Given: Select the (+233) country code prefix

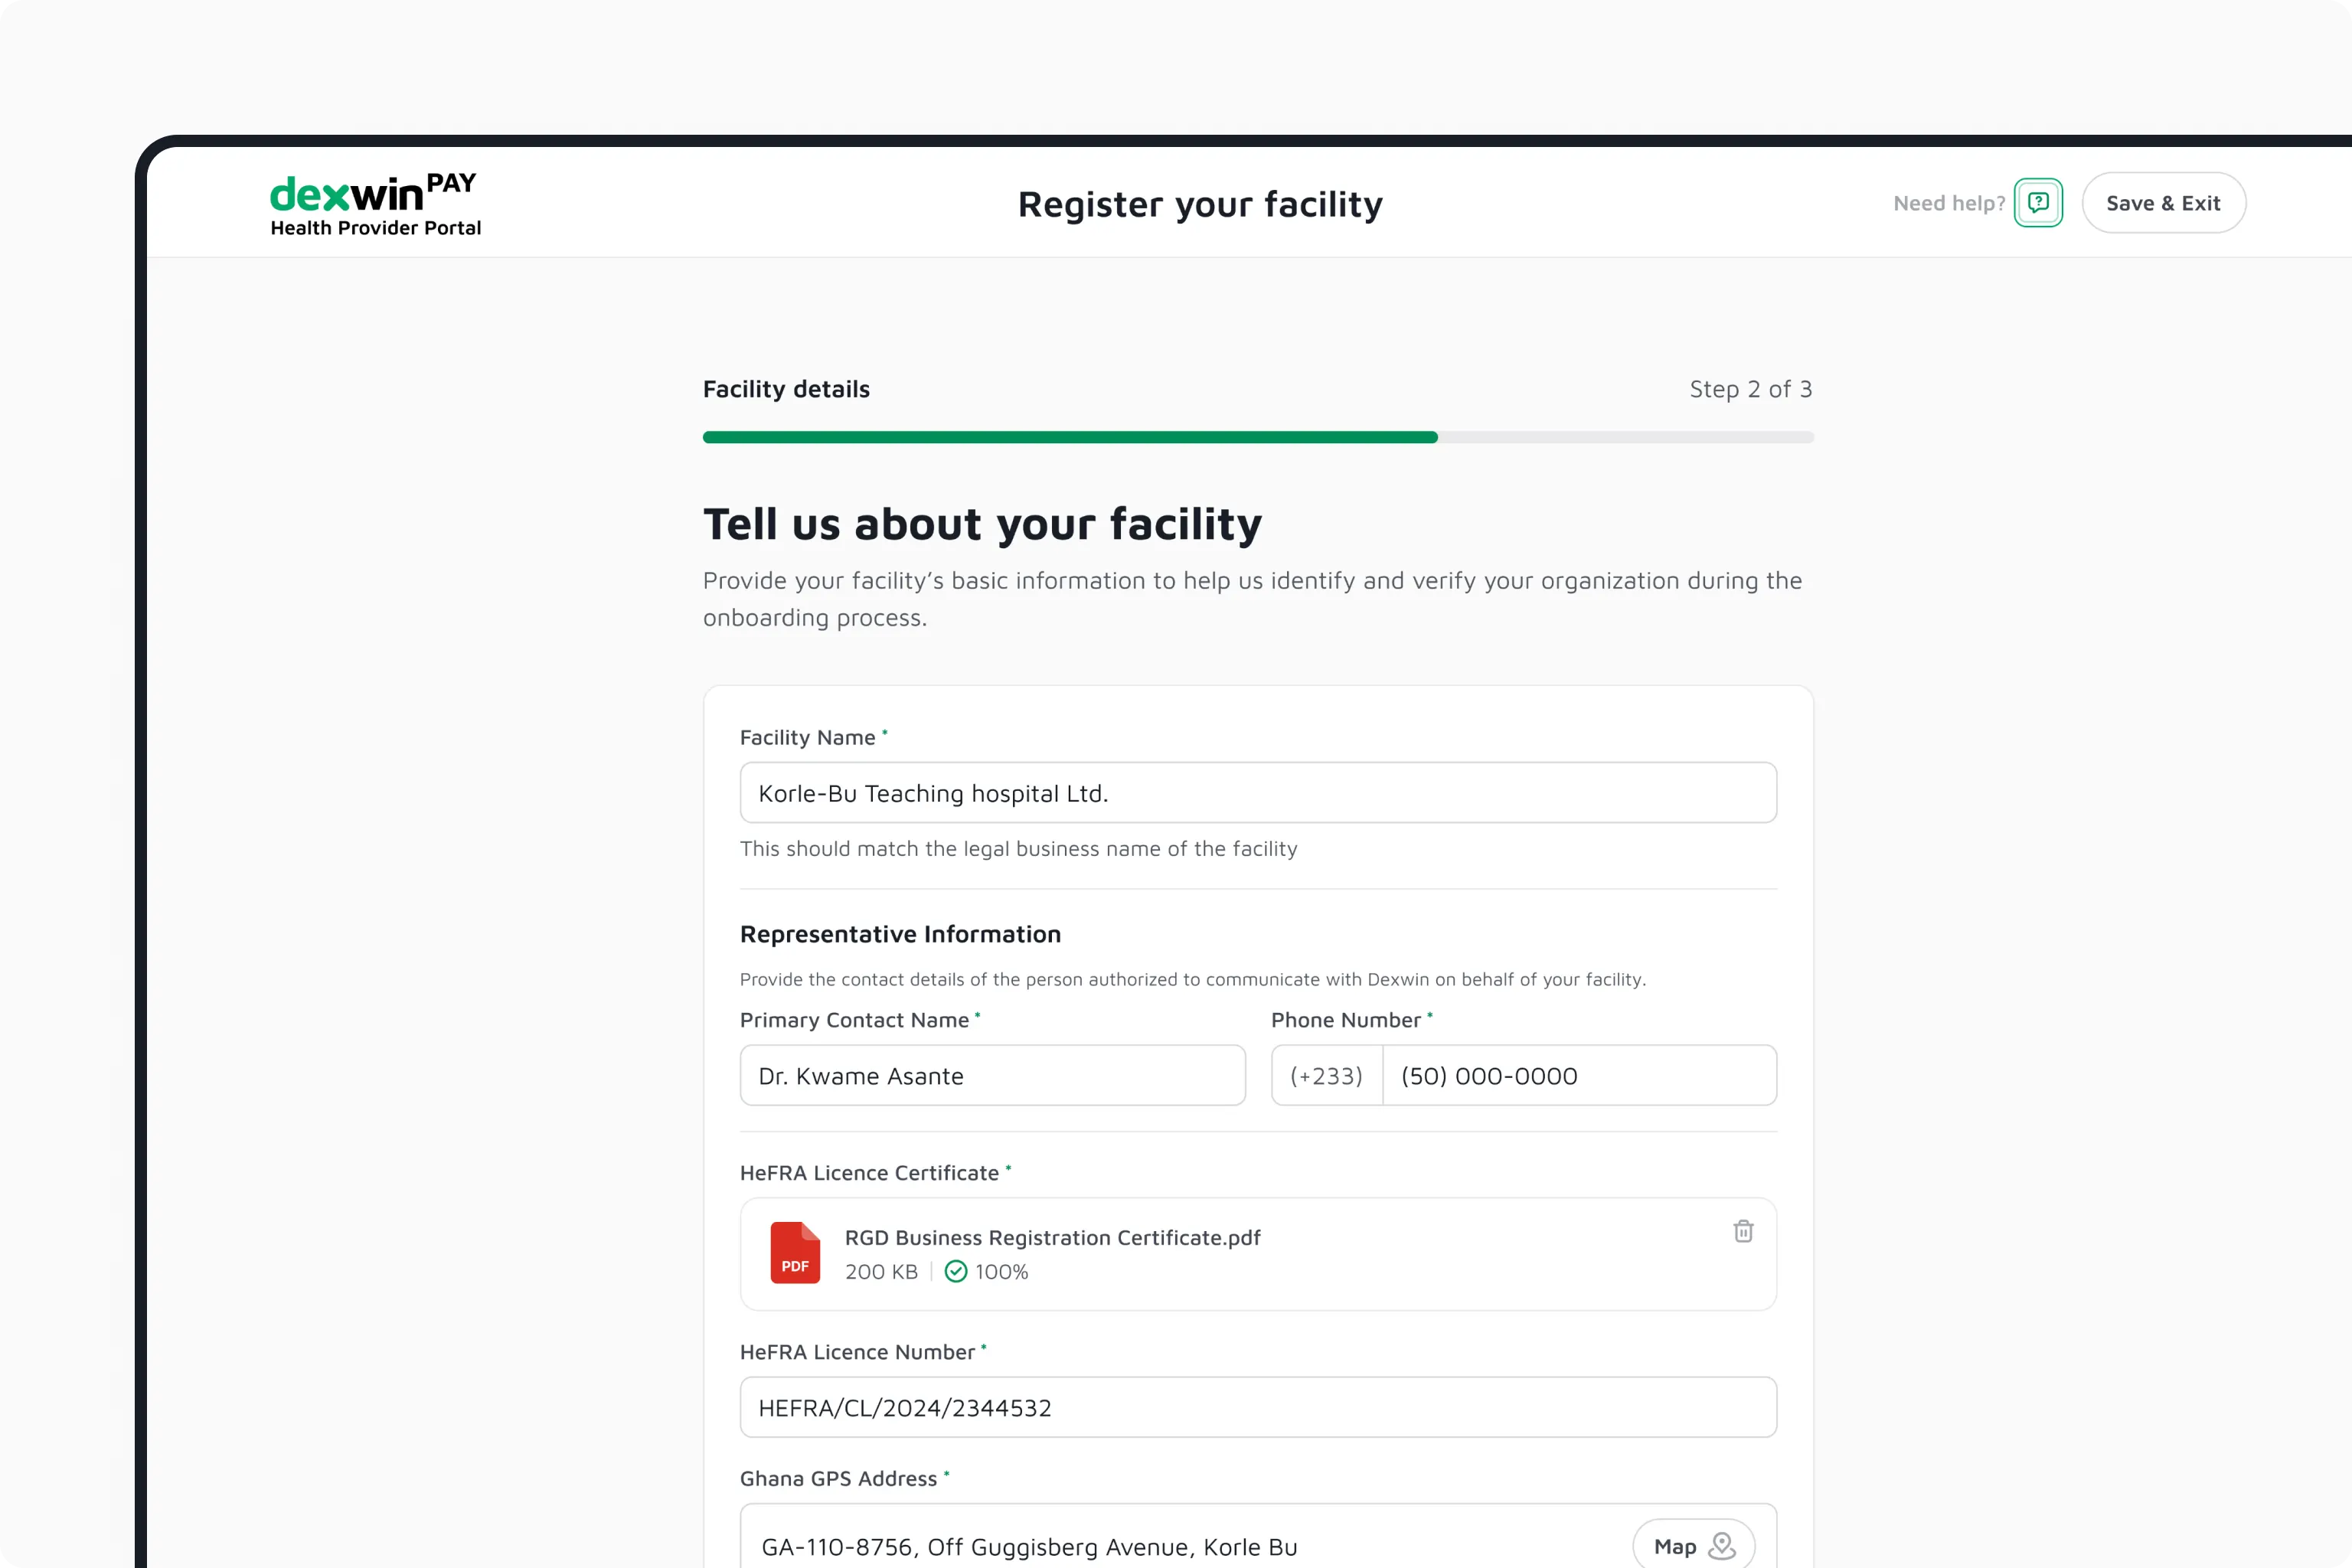Looking at the screenshot, I should click(x=1327, y=1075).
